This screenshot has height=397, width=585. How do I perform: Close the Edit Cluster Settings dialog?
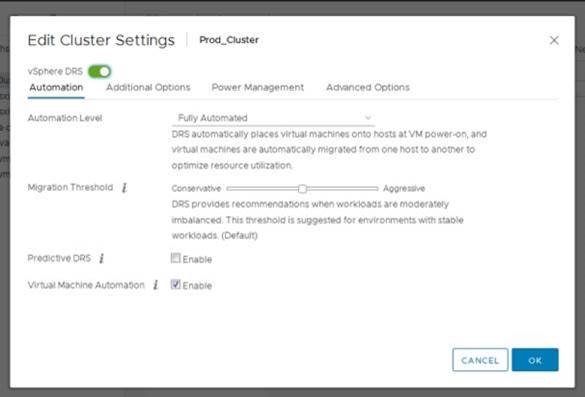[554, 40]
